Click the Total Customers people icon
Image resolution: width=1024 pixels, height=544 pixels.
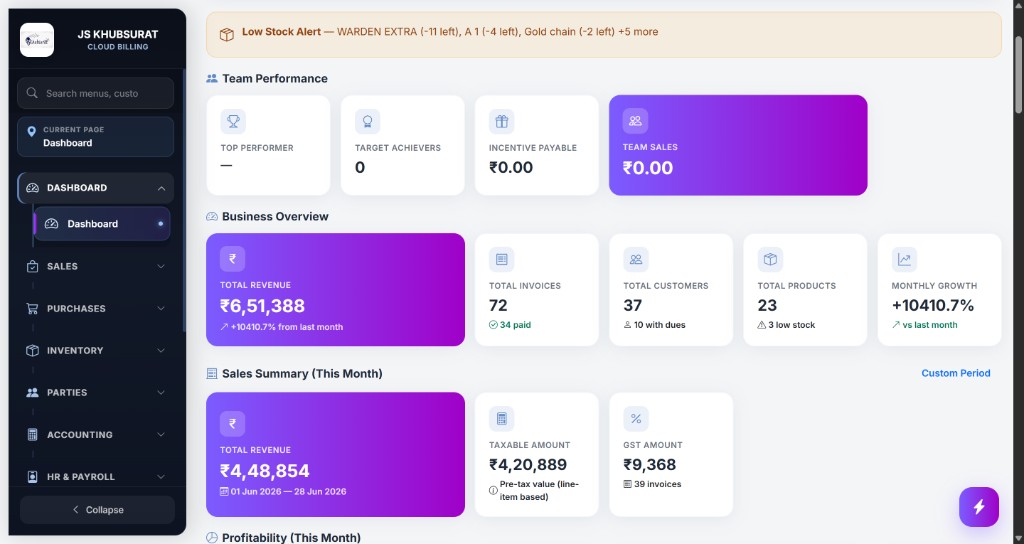(x=635, y=259)
